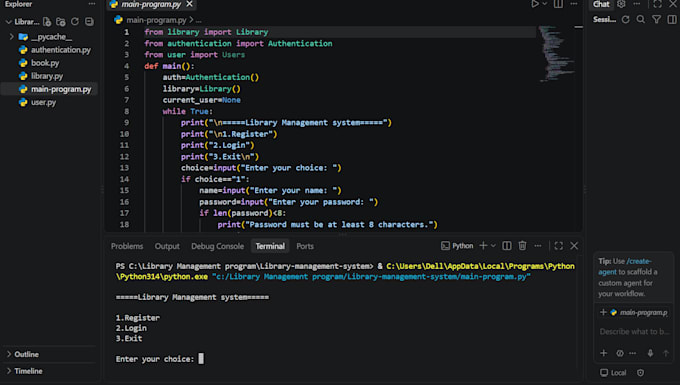Image resolution: width=680 pixels, height=385 pixels.
Task: Run the Python file with play button
Action: [x=535, y=4]
